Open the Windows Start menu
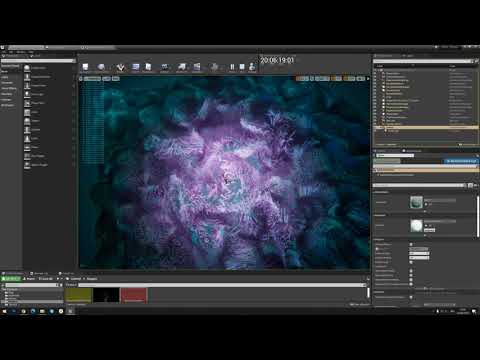 [4, 311]
